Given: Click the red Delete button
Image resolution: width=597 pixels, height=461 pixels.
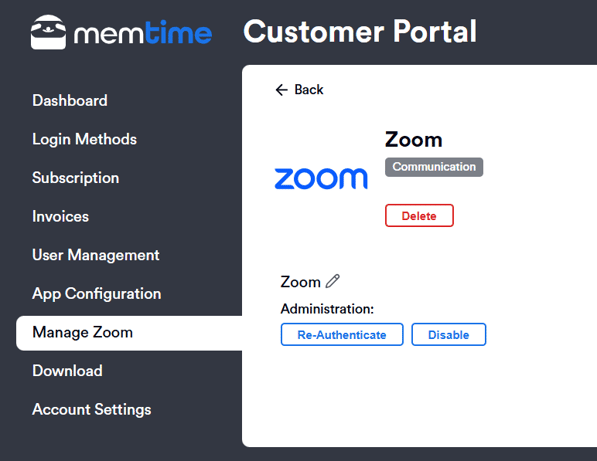Looking at the screenshot, I should coord(419,215).
